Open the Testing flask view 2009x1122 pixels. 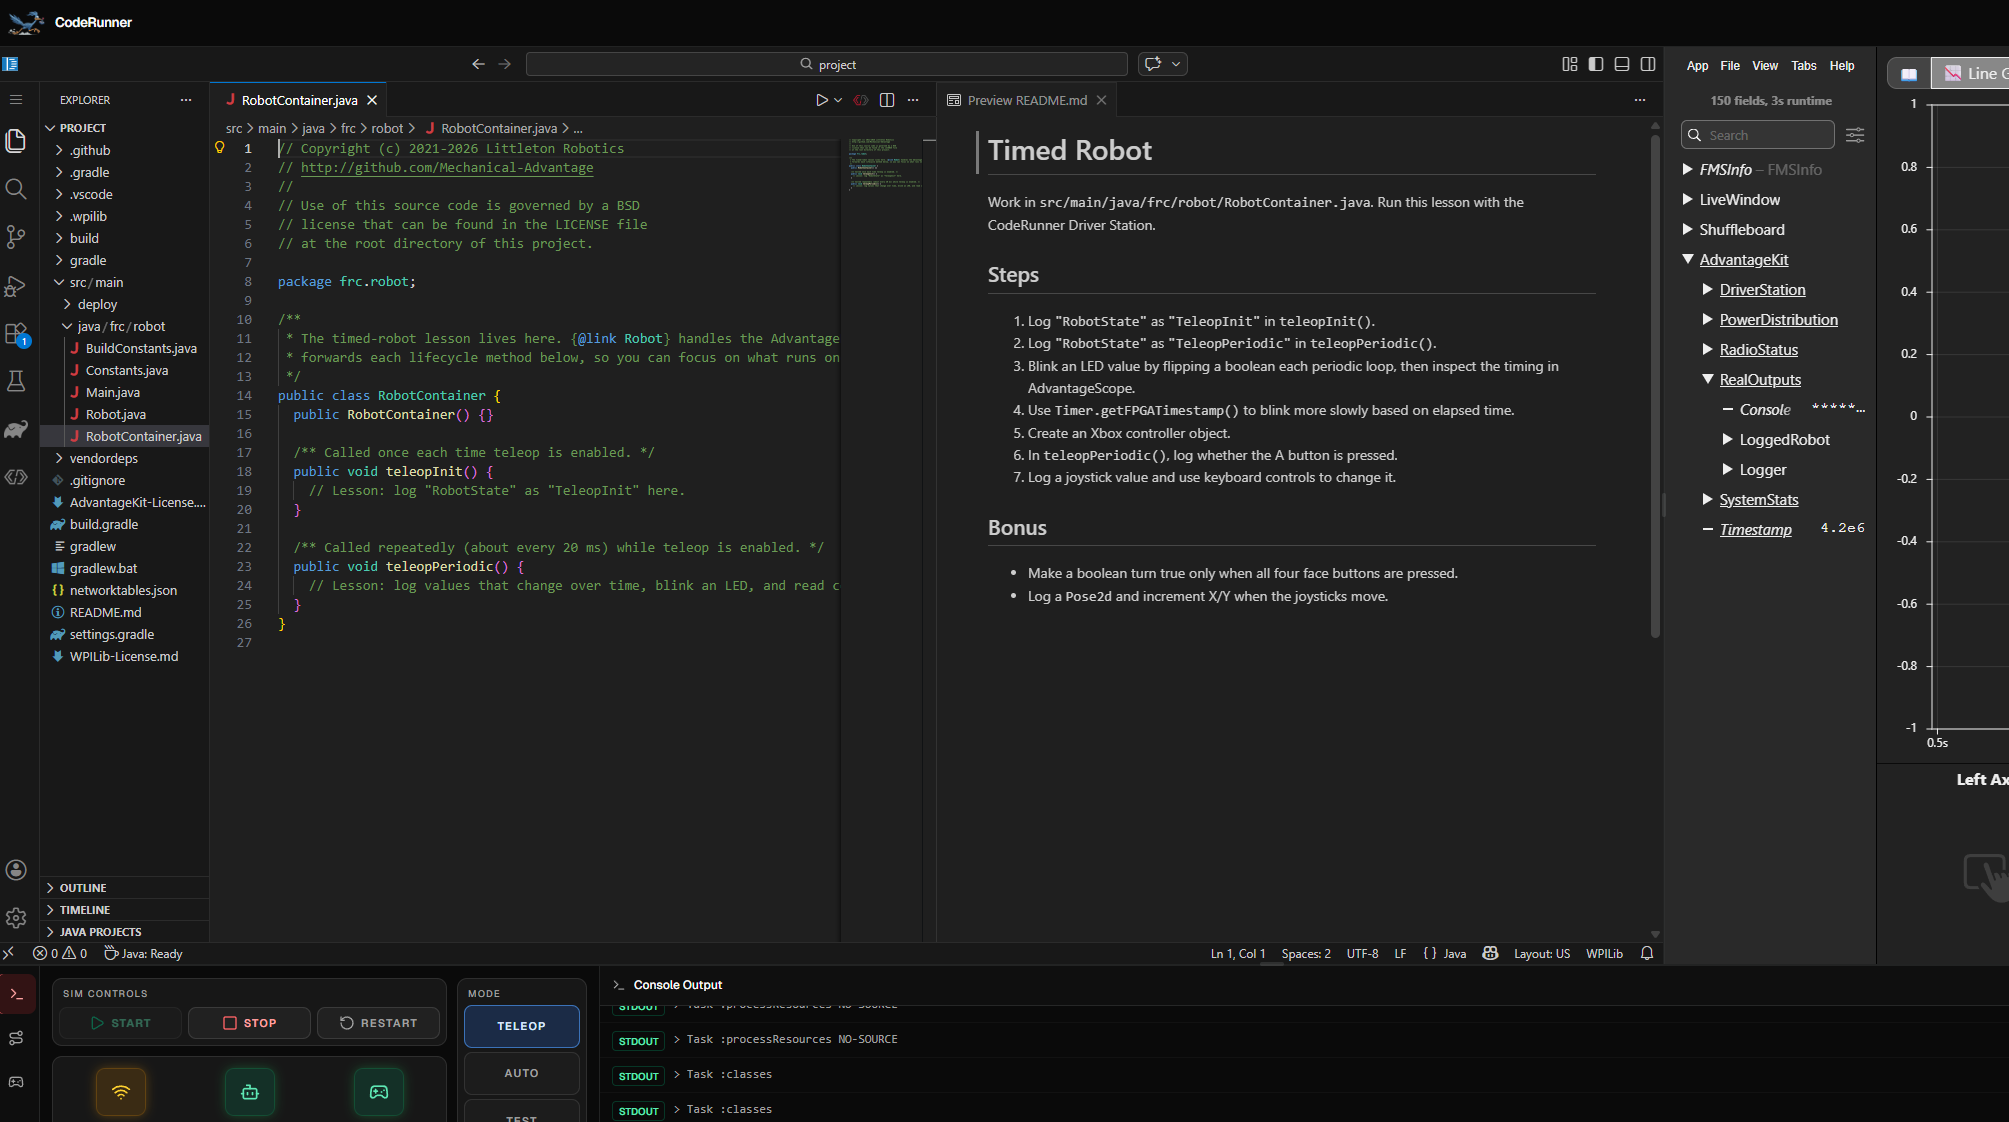point(16,381)
